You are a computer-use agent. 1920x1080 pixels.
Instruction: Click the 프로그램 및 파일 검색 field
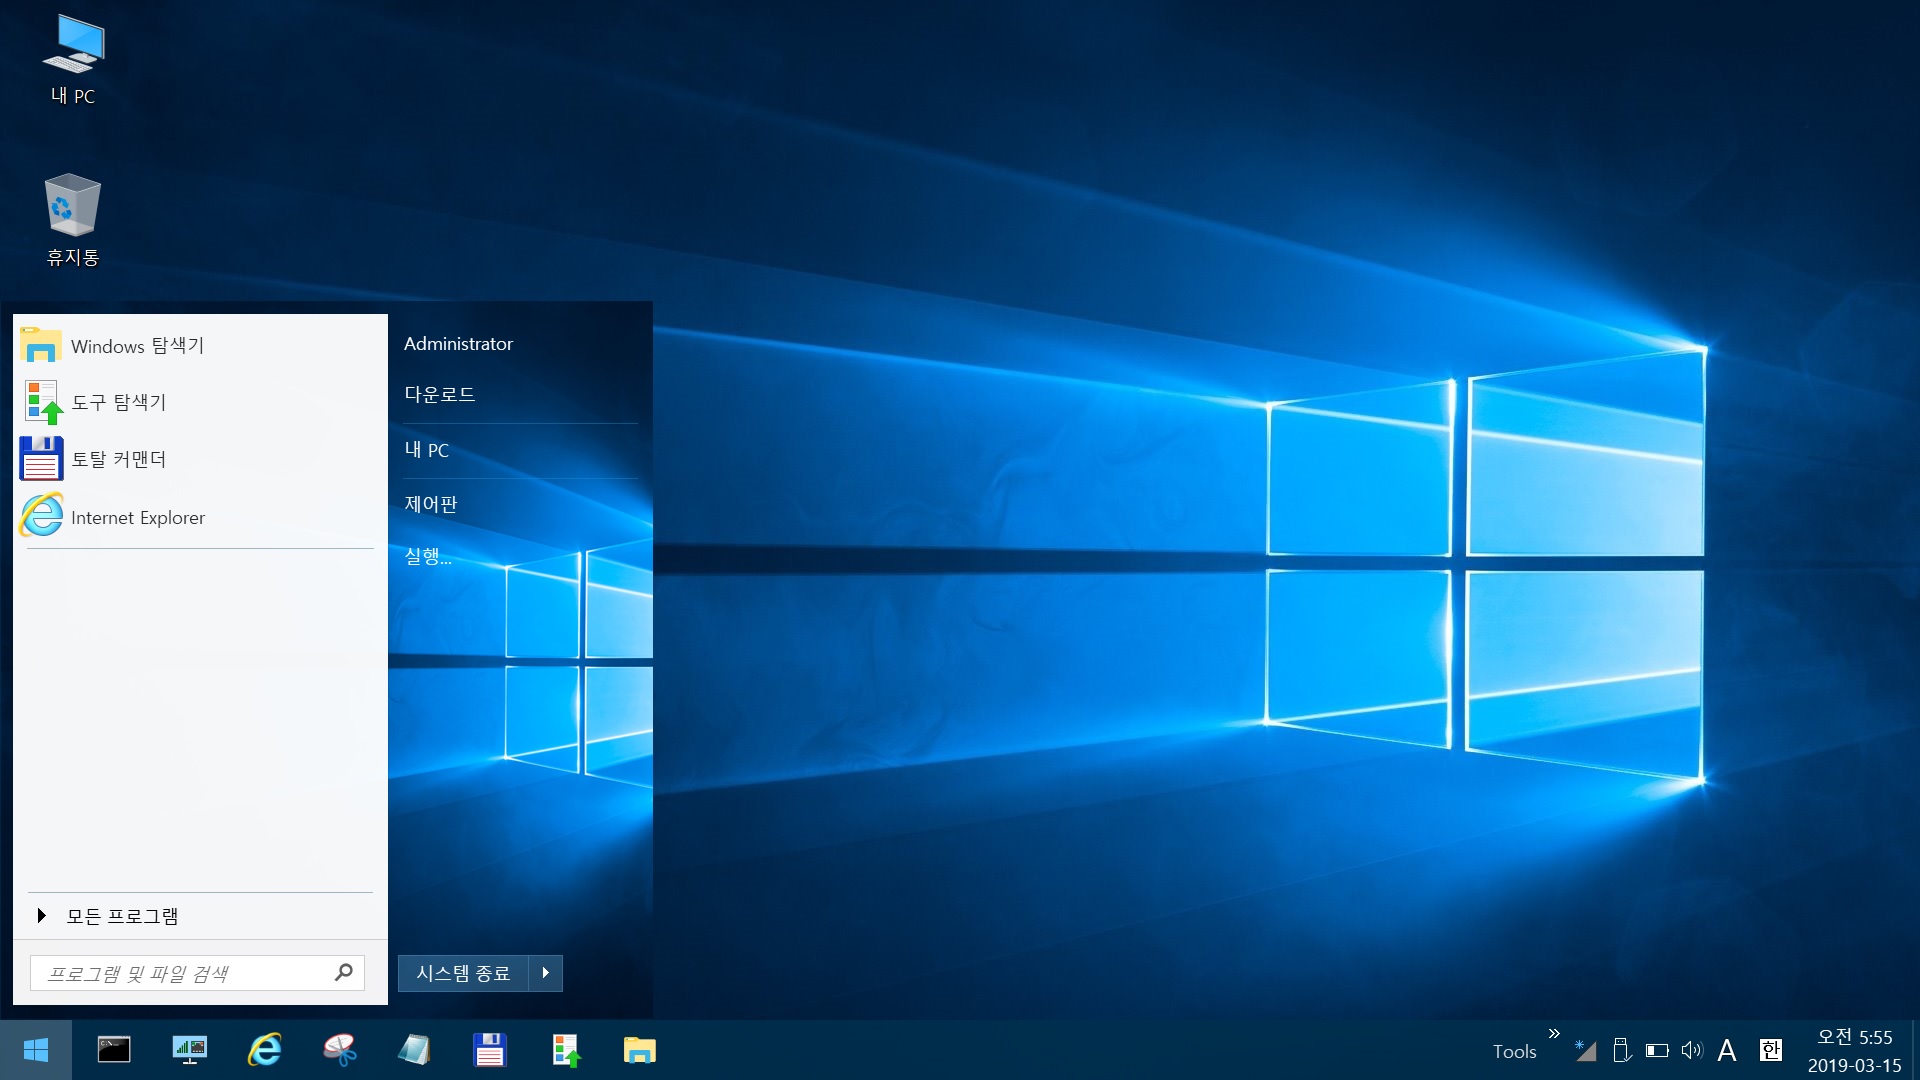pos(197,973)
